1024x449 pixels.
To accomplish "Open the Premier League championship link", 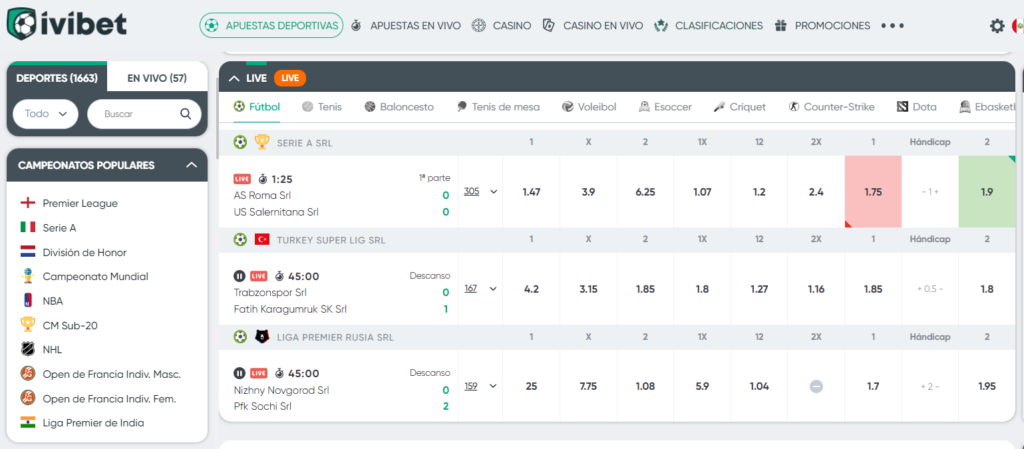I will [x=80, y=203].
